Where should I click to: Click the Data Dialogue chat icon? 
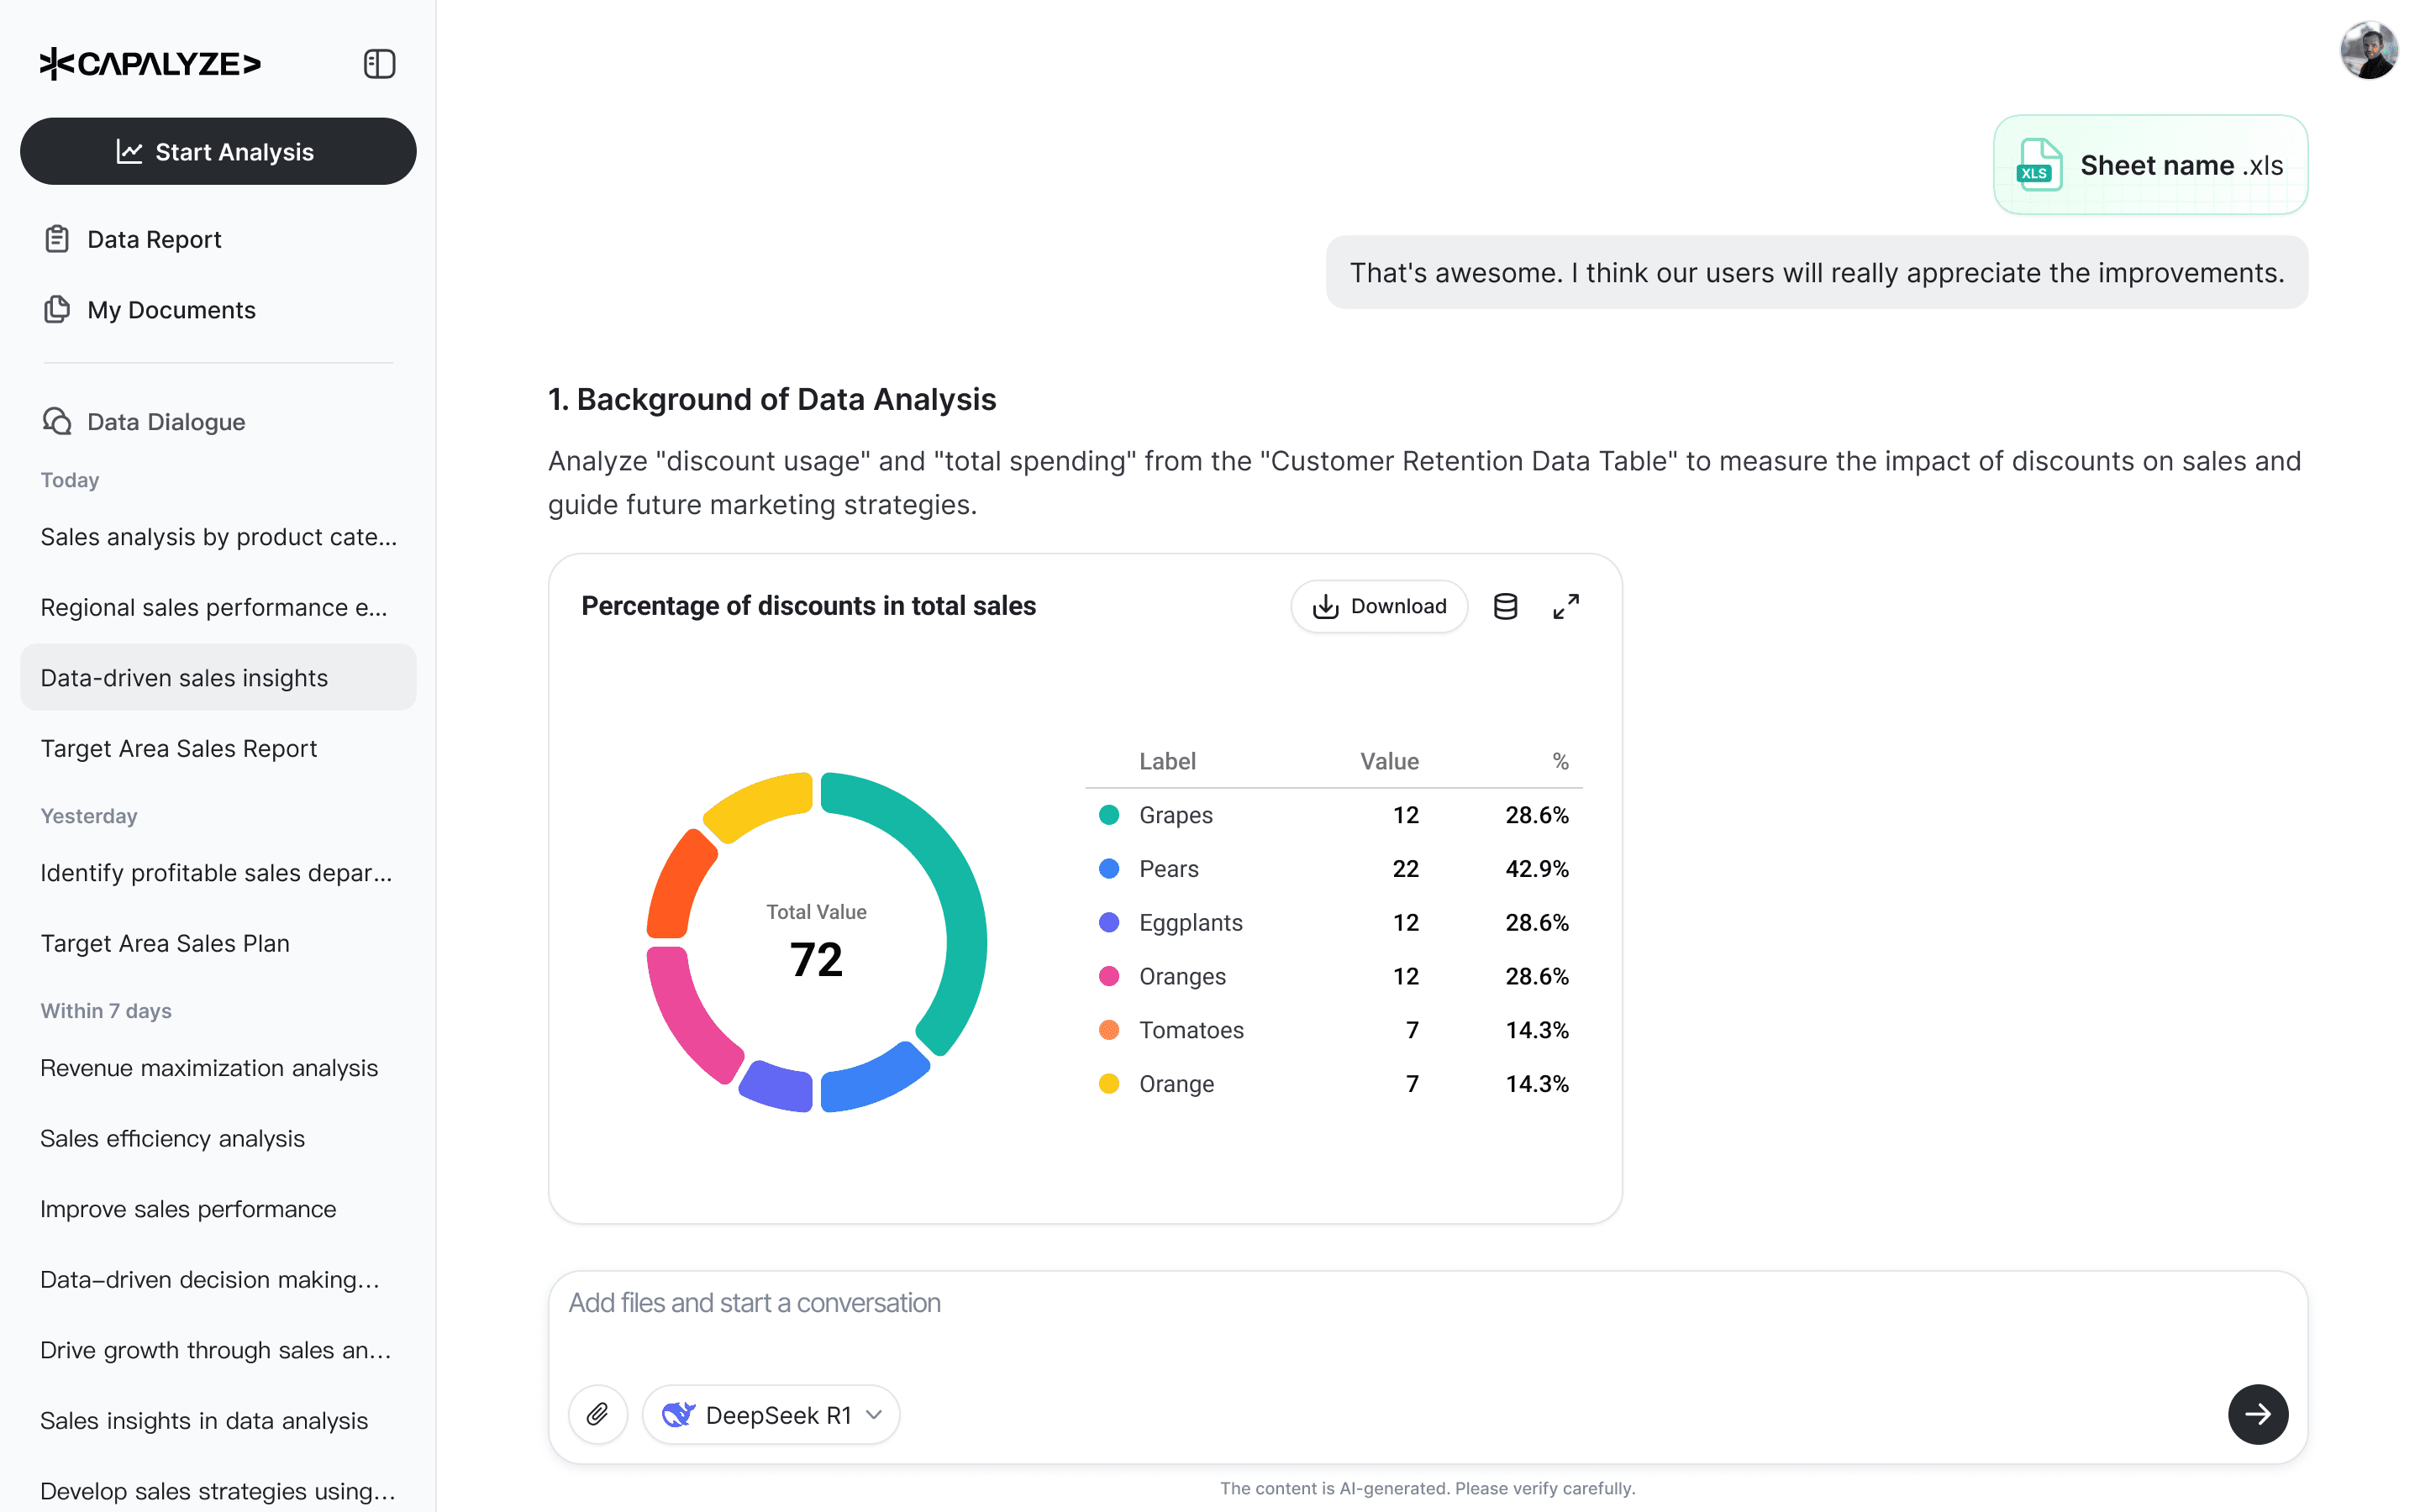57,421
